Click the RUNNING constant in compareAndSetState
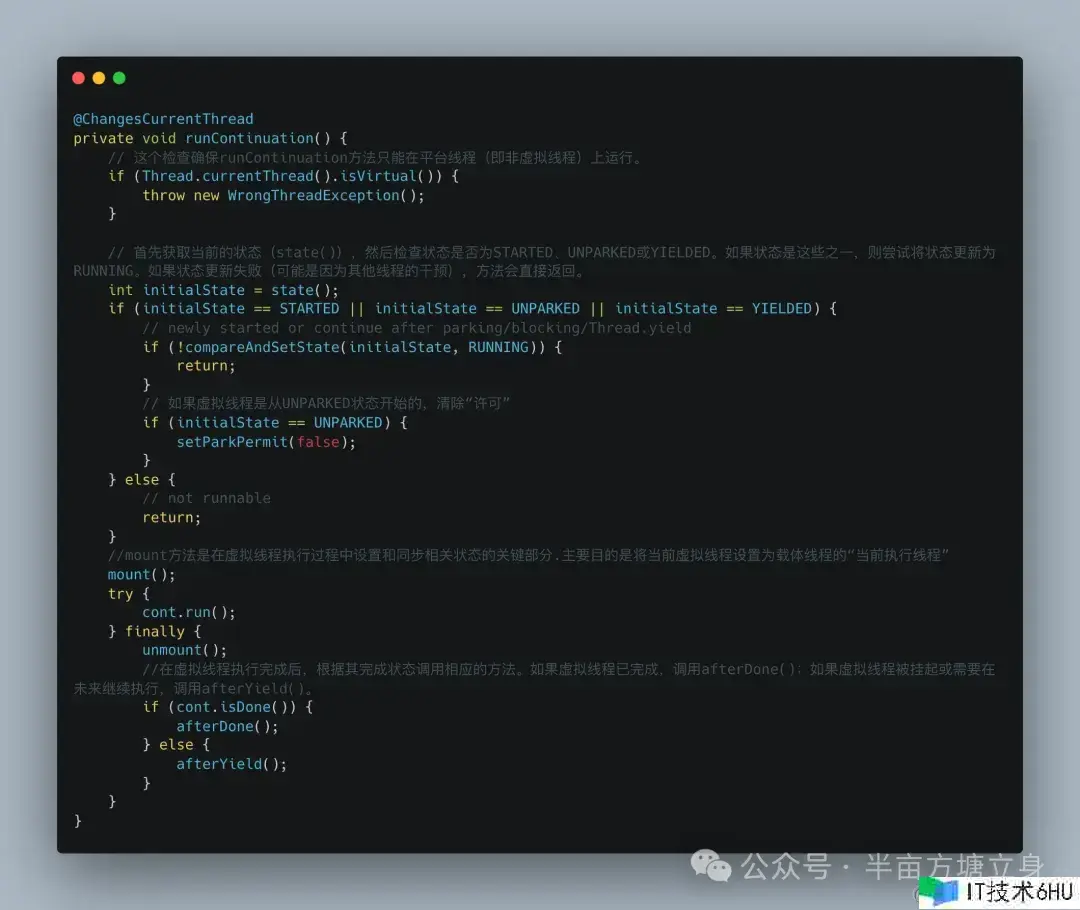Viewport: 1080px width, 910px height. (498, 347)
